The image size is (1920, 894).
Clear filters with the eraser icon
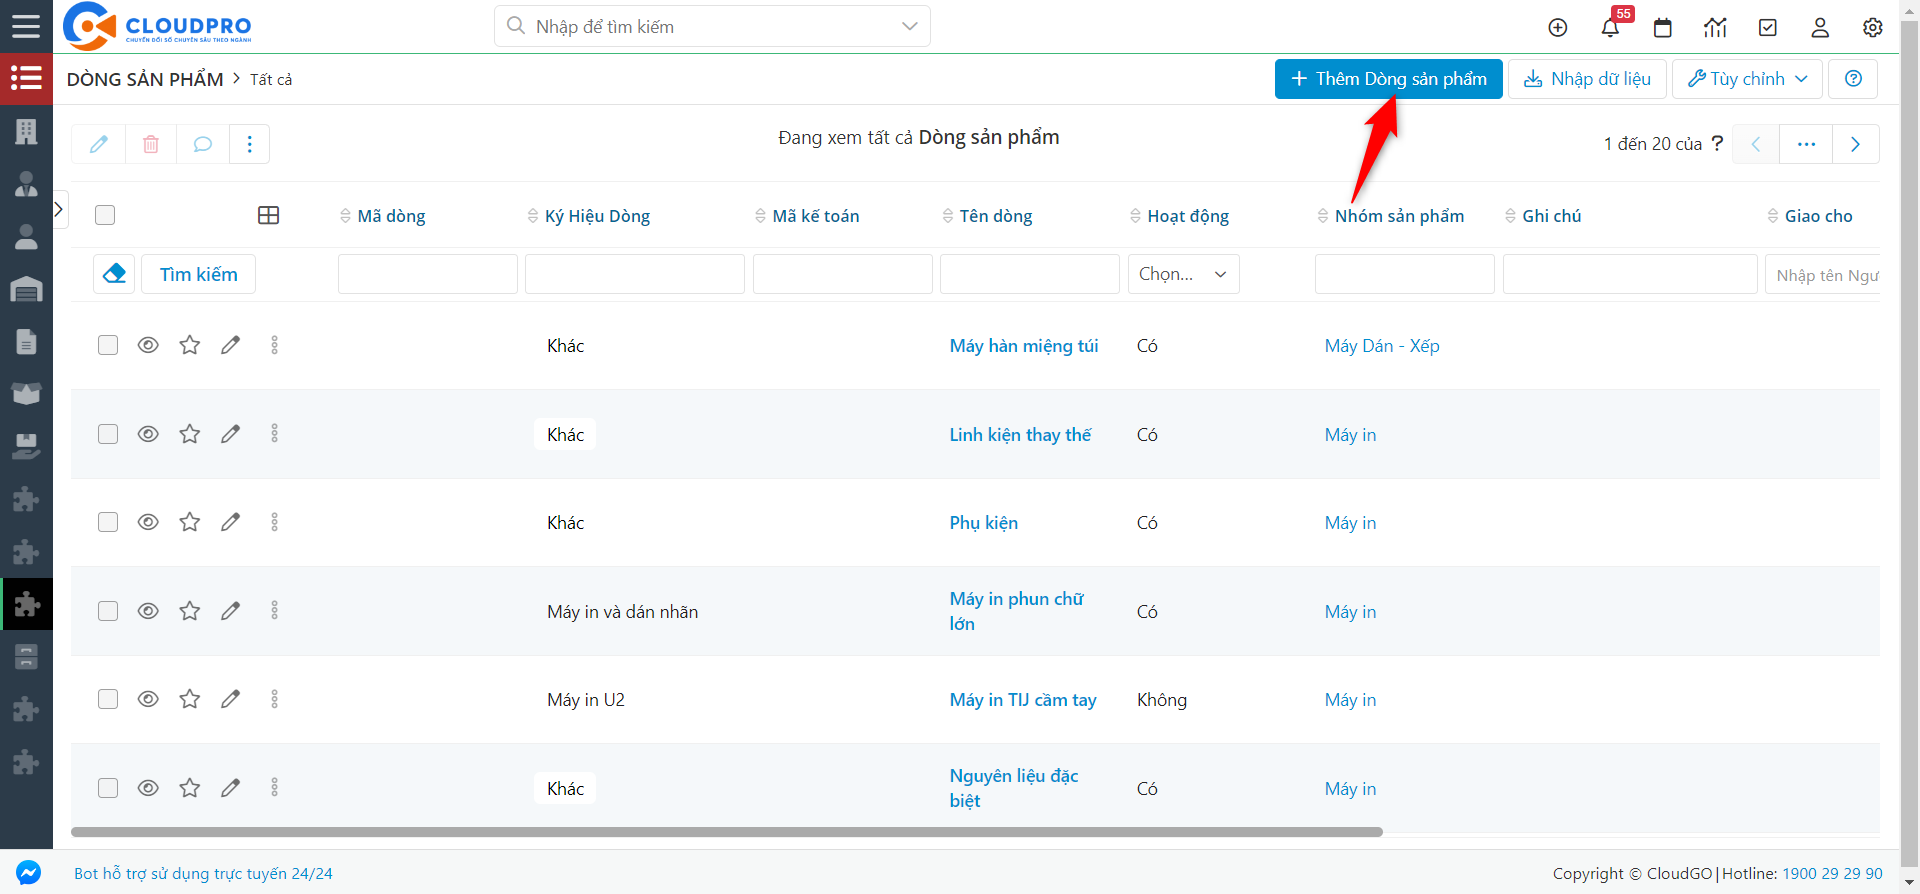click(x=114, y=273)
